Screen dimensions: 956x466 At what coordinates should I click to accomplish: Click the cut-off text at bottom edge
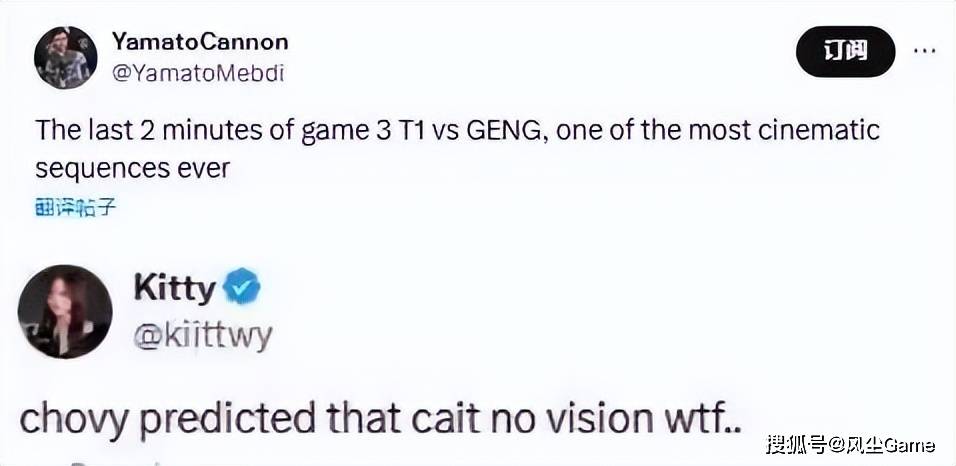[x=116, y=462]
